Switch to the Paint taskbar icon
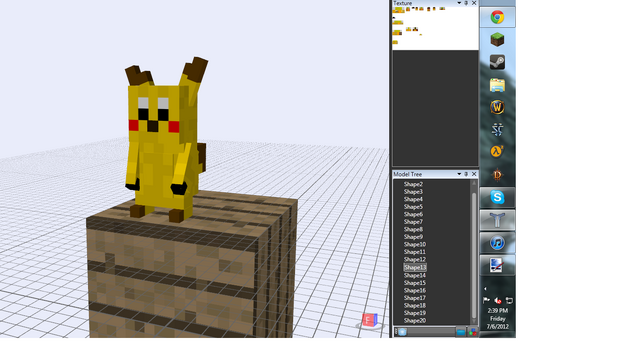Image resolution: width=640 pixels, height=361 pixels. point(497,265)
